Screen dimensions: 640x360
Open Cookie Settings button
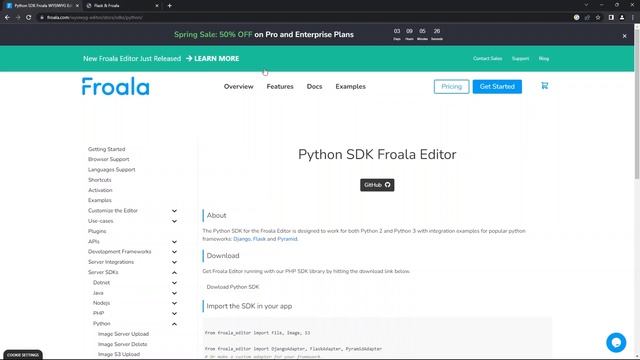click(x=23, y=355)
